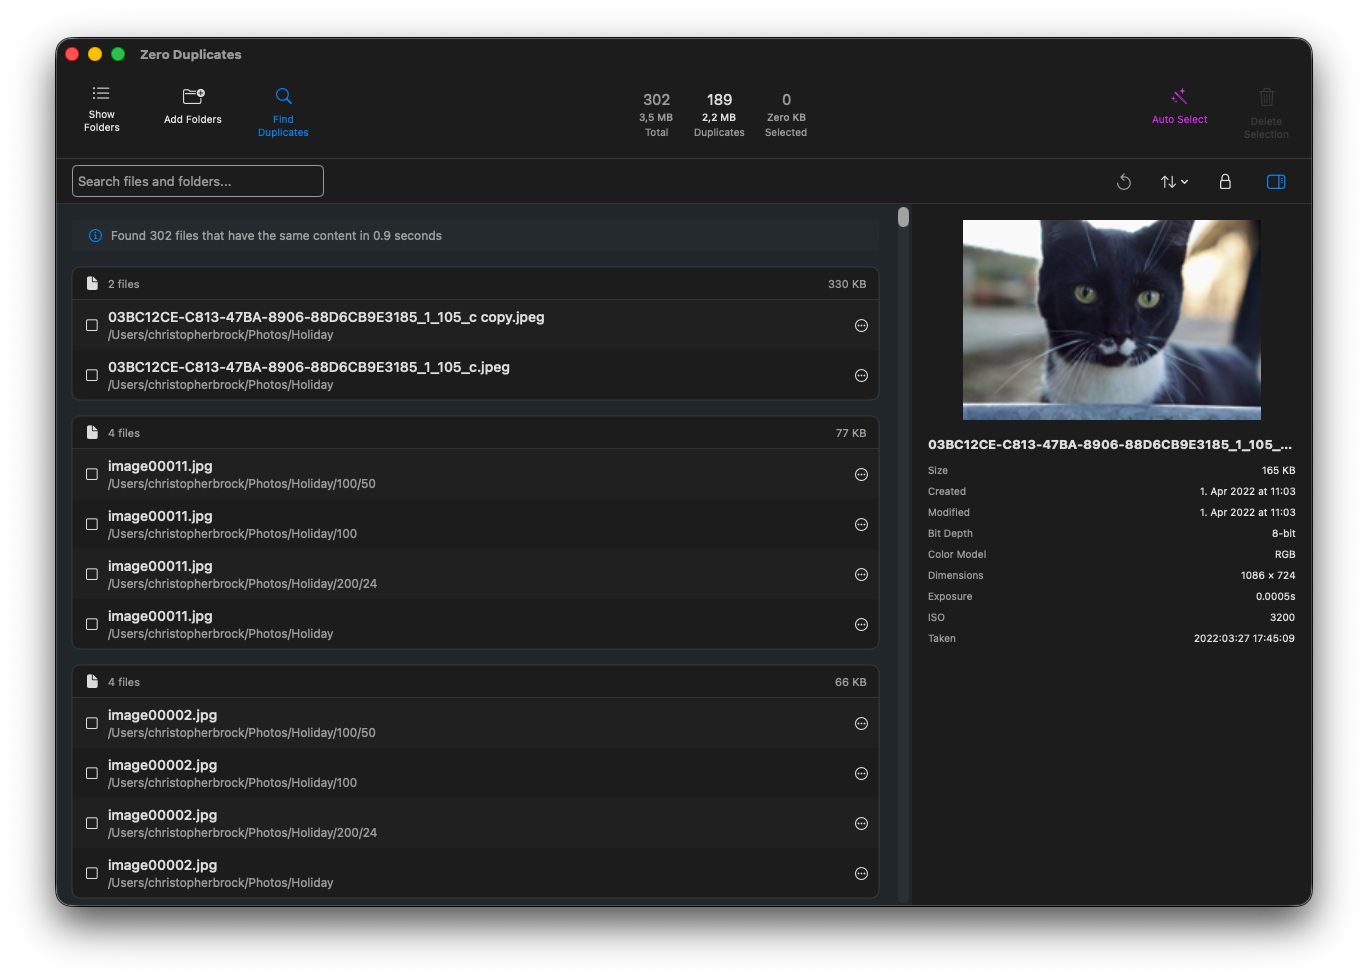Click the cat photo preview image

point(1111,319)
